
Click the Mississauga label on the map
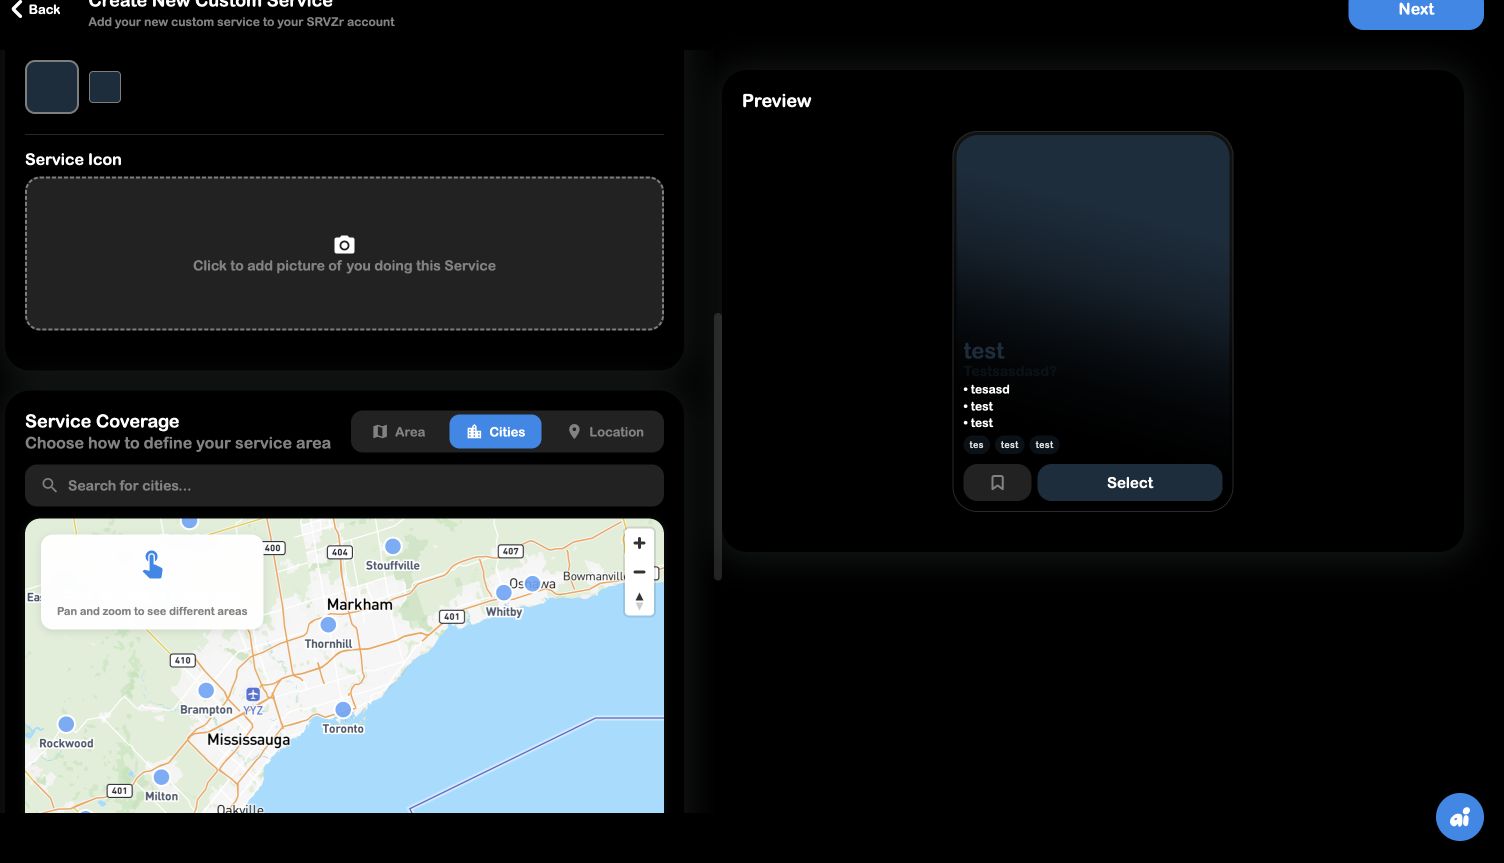tap(249, 740)
